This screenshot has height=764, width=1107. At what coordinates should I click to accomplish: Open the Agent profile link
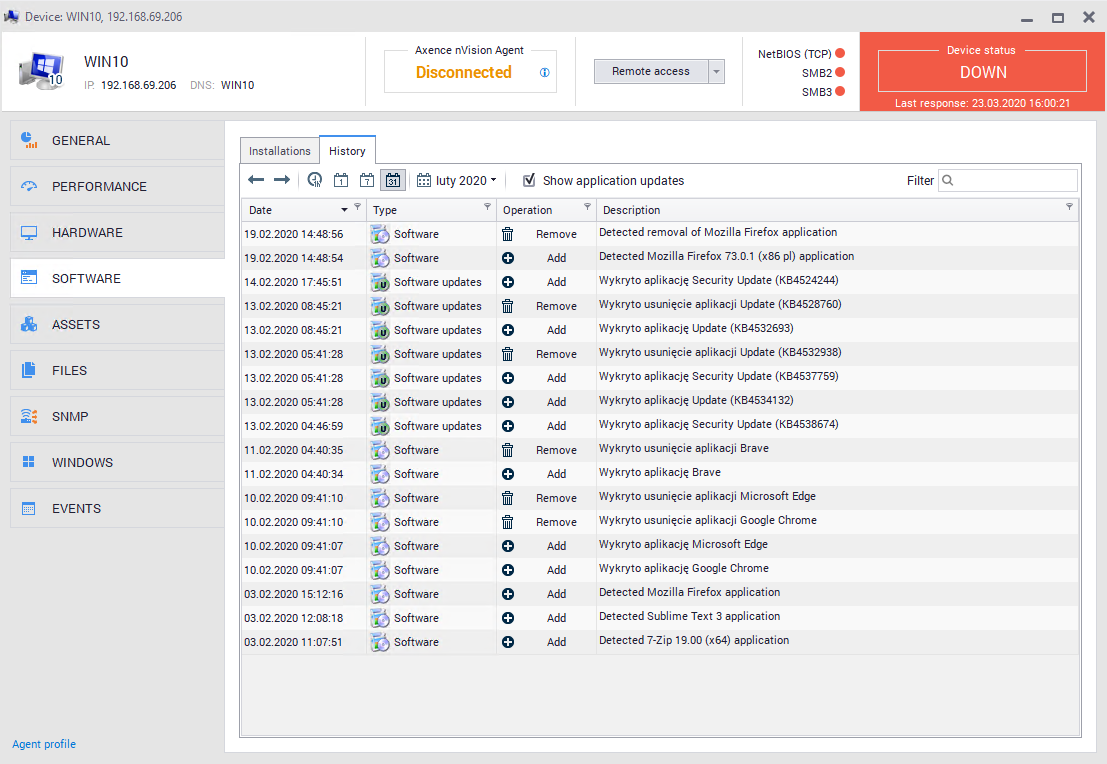tap(44, 744)
